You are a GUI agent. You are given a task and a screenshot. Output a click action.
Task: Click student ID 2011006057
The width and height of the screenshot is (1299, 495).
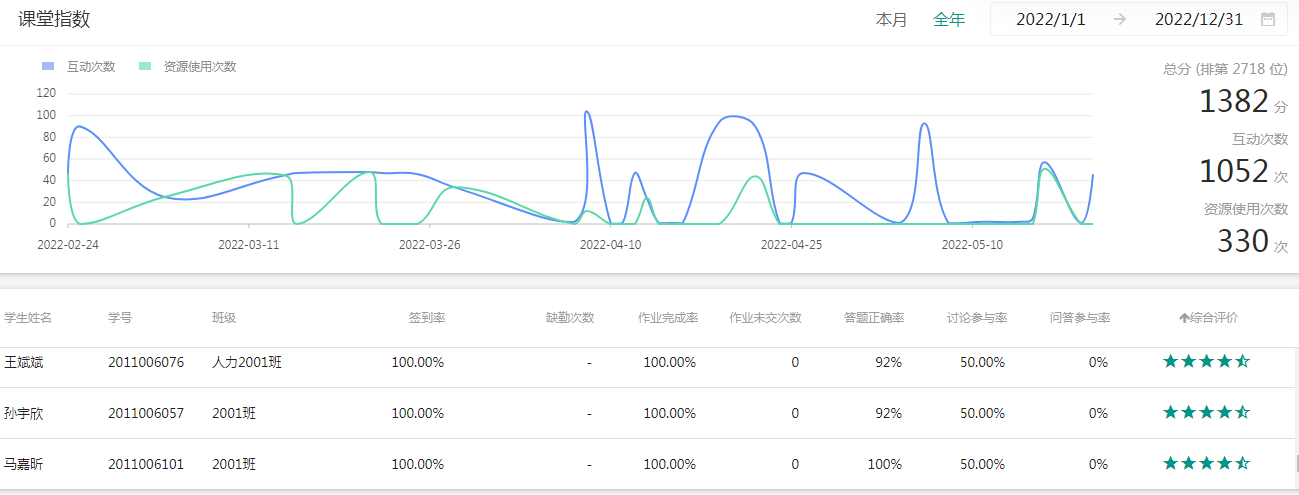pos(146,413)
